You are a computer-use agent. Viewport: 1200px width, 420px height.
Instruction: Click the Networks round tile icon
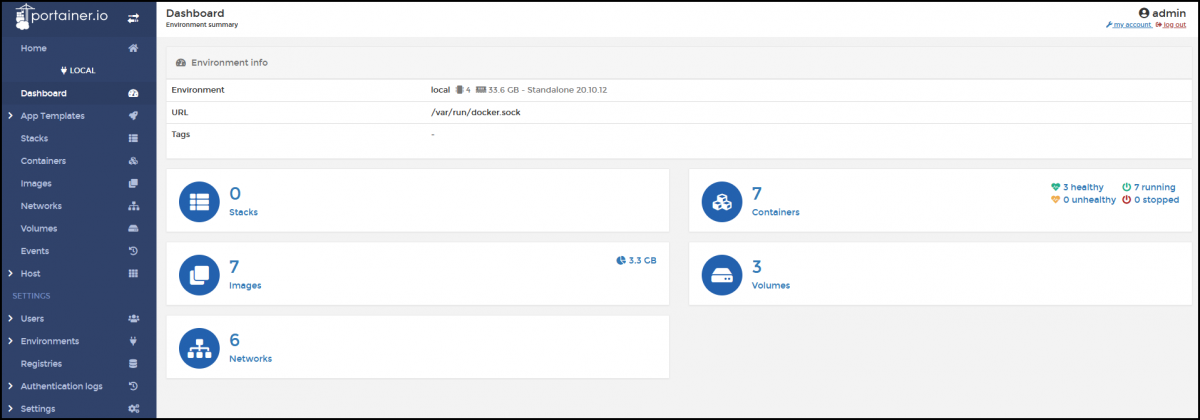tap(198, 347)
